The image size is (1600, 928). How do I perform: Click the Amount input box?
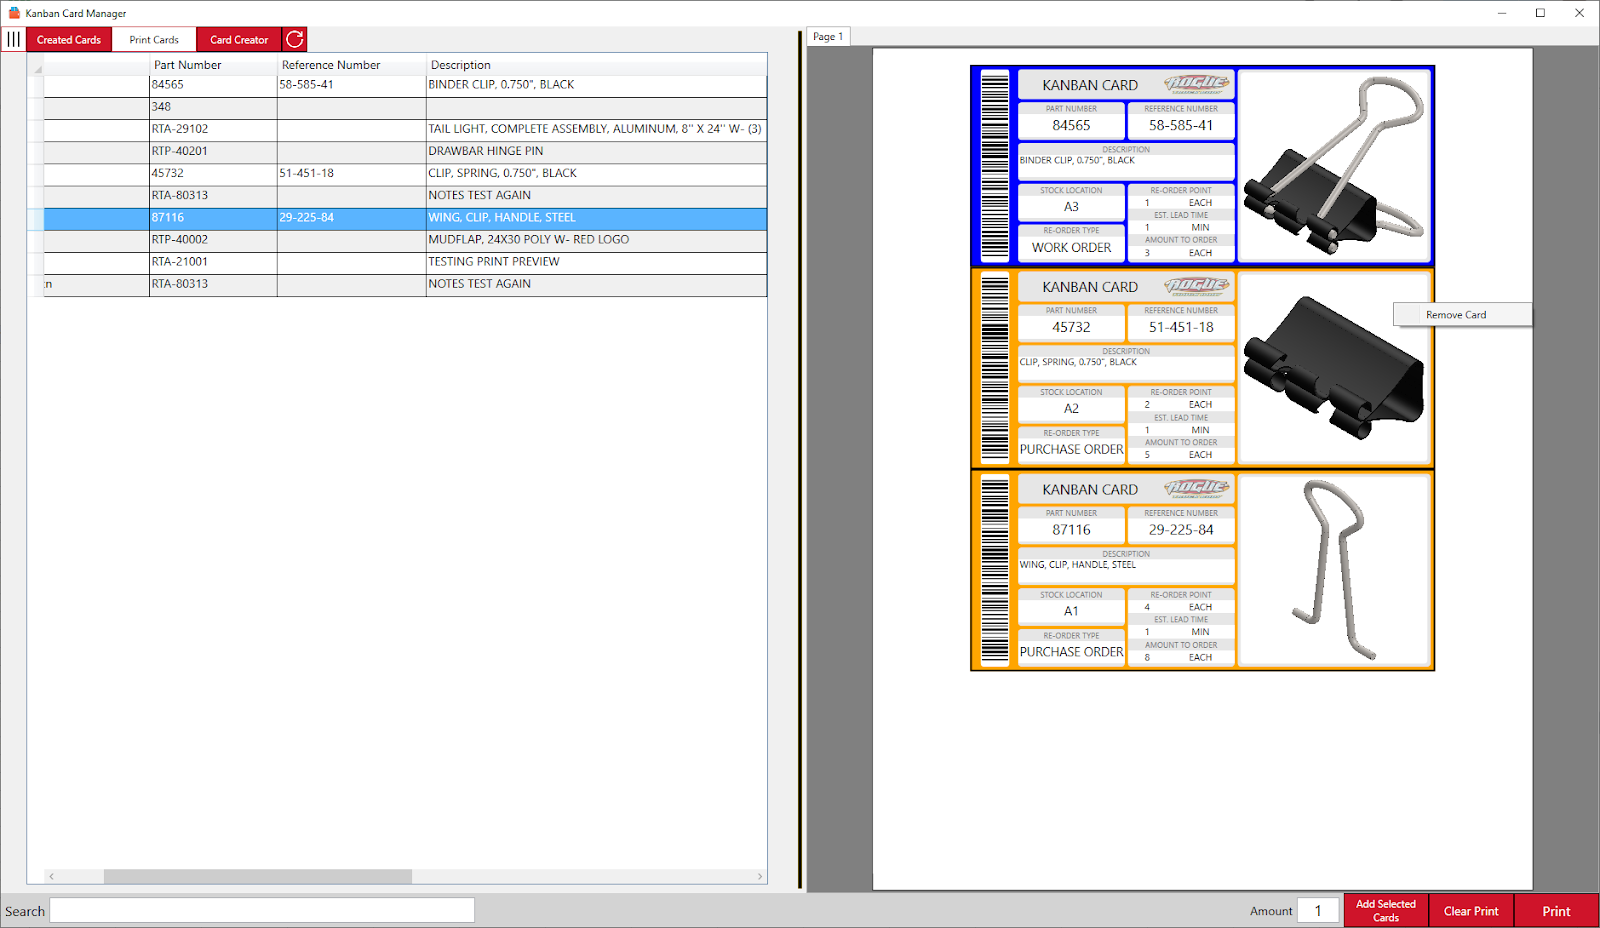(x=1318, y=910)
